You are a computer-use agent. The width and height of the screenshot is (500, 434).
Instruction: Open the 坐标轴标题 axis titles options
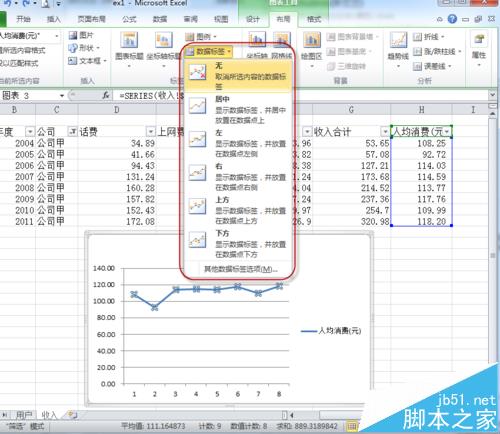pos(163,49)
